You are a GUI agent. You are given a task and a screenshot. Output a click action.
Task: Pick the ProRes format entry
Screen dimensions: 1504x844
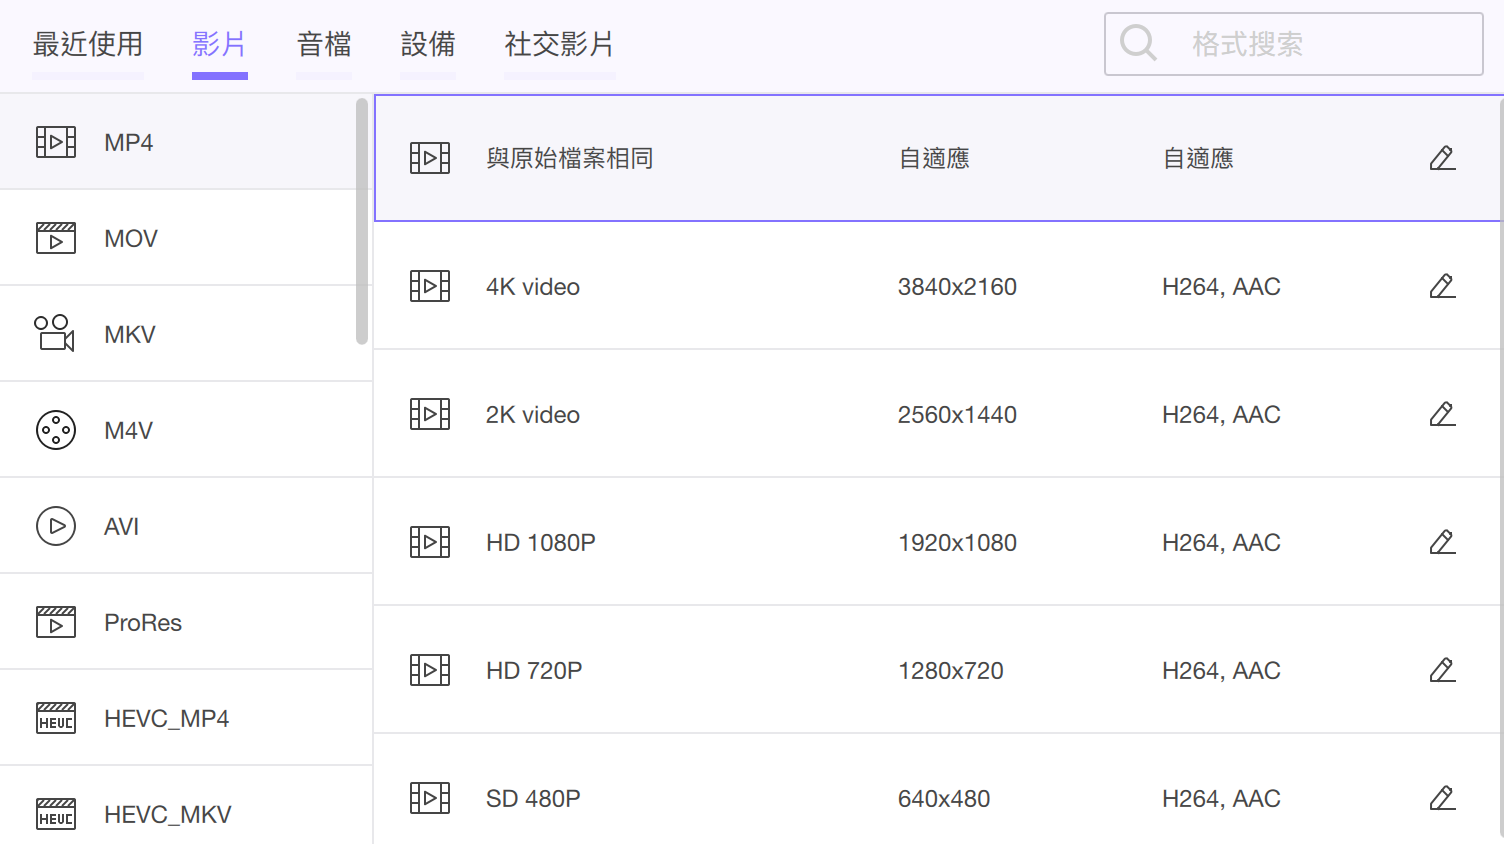(x=186, y=622)
